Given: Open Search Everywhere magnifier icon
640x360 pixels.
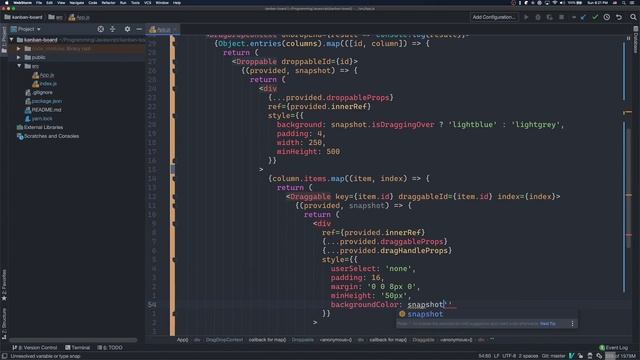Looking at the screenshot, I should pyautogui.click(x=633, y=17).
